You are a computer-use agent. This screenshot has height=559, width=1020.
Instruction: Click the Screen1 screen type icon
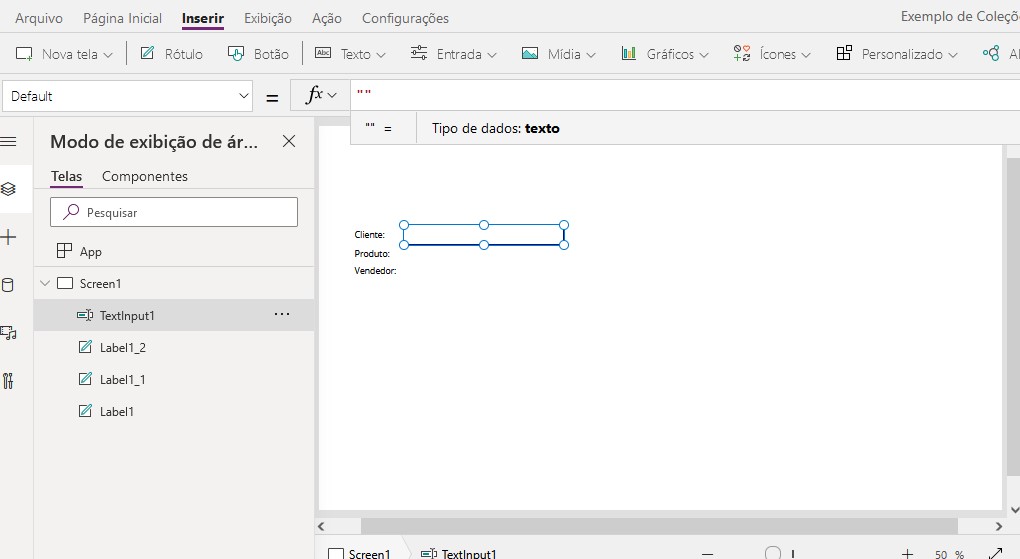pyautogui.click(x=65, y=283)
